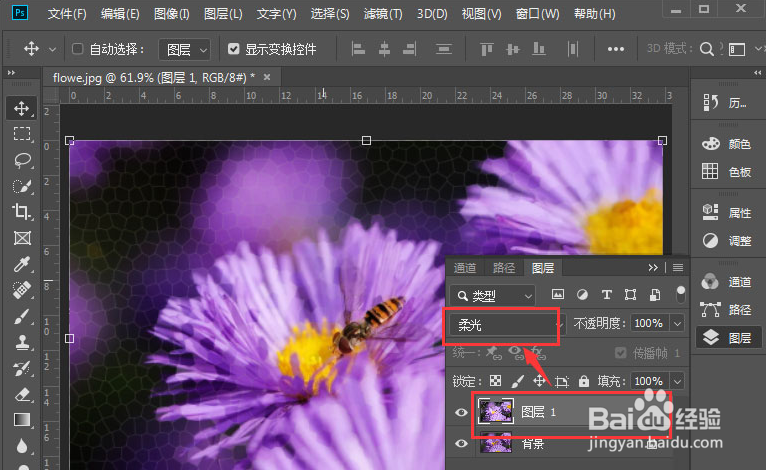Open the 颜色 panel button
Image resolution: width=766 pixels, height=470 pixels.
point(726,144)
